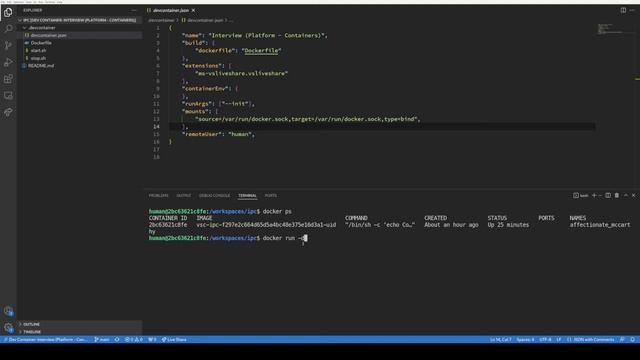Click the EXPLORER panel title
640x360 pixels.
(x=33, y=10)
